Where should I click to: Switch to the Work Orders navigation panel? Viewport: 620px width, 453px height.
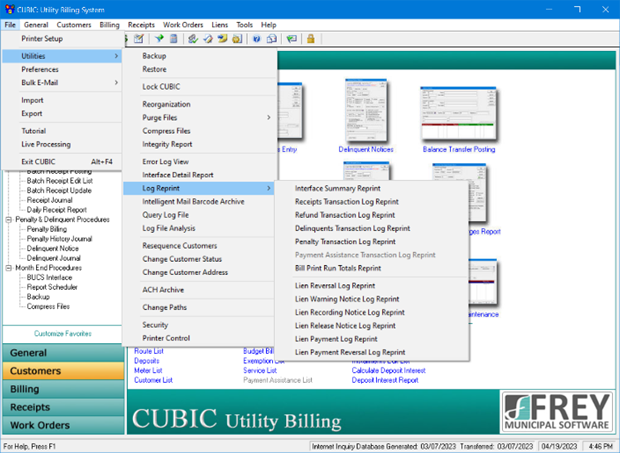pyautogui.click(x=63, y=425)
